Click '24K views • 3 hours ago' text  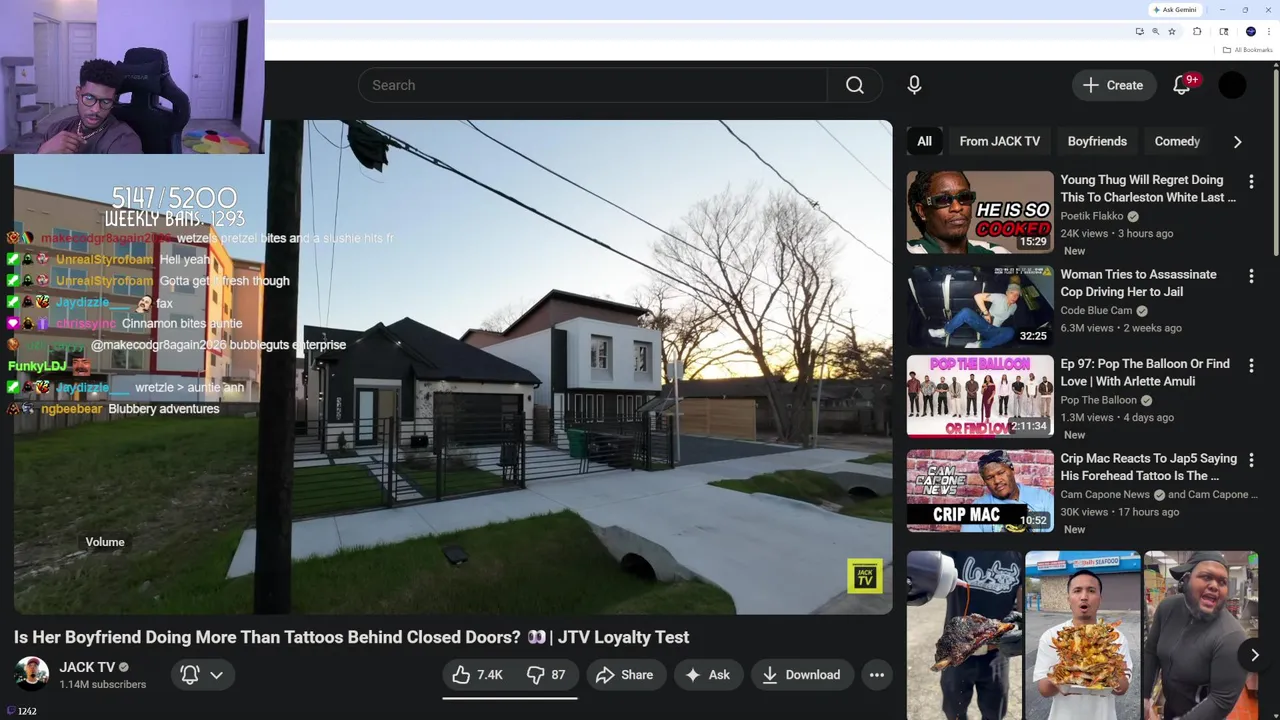click(x=1116, y=234)
